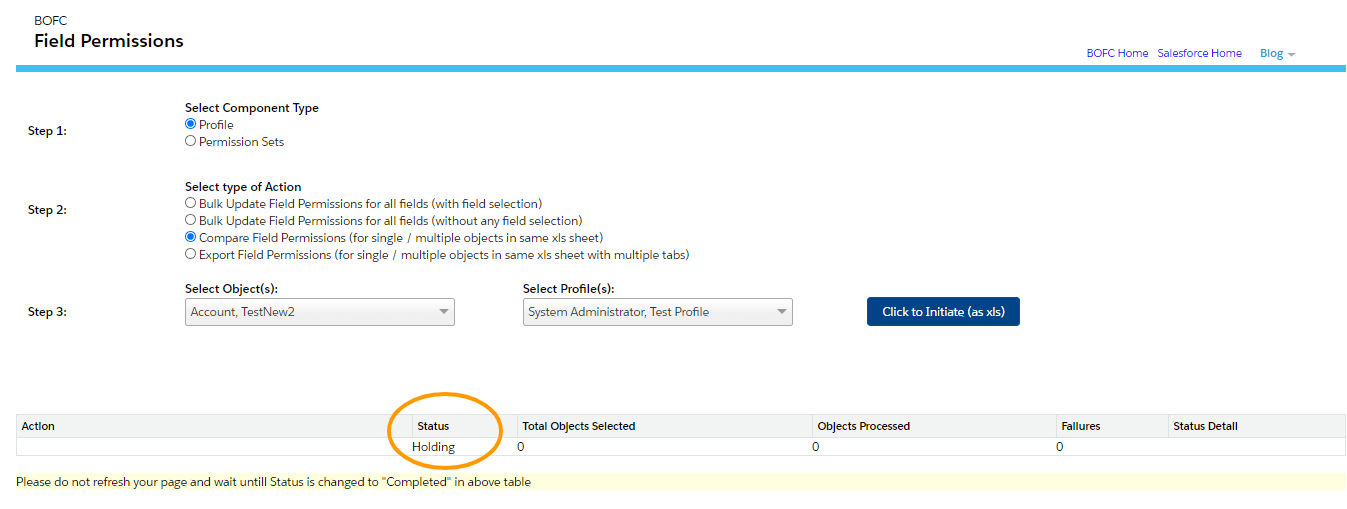Open the Select Object(s) dropdown

pos(320,312)
